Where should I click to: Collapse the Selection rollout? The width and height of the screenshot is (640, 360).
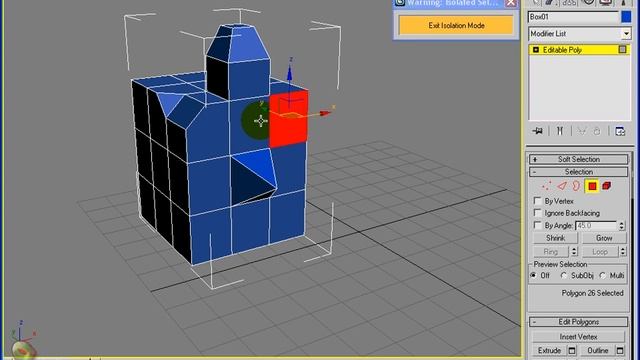(578, 172)
